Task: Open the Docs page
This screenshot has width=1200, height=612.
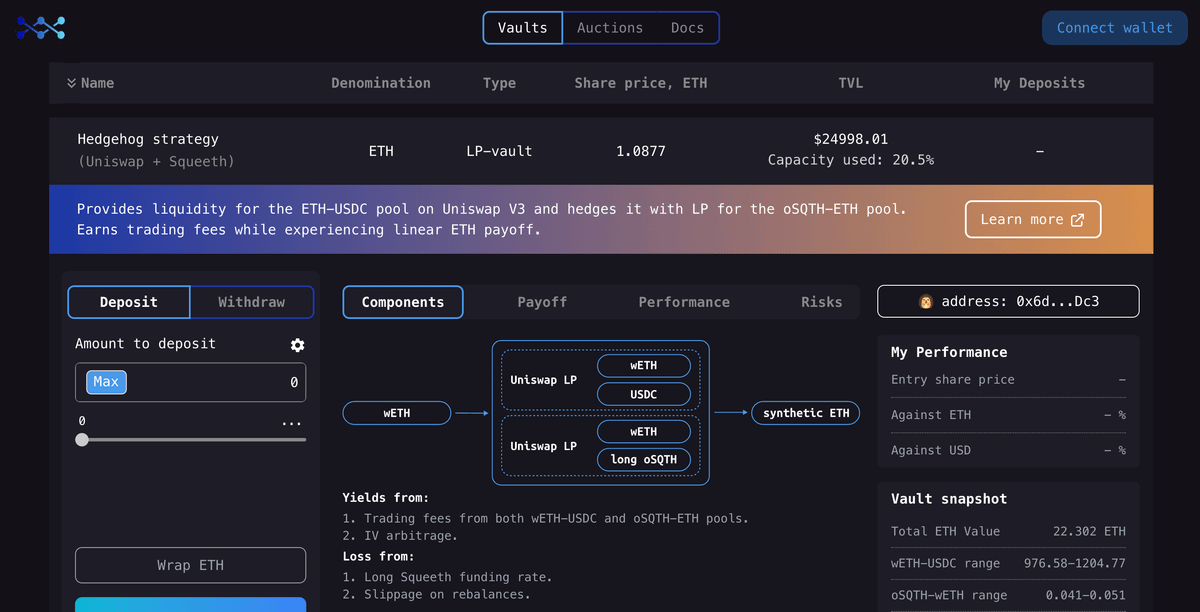Action: click(x=687, y=28)
